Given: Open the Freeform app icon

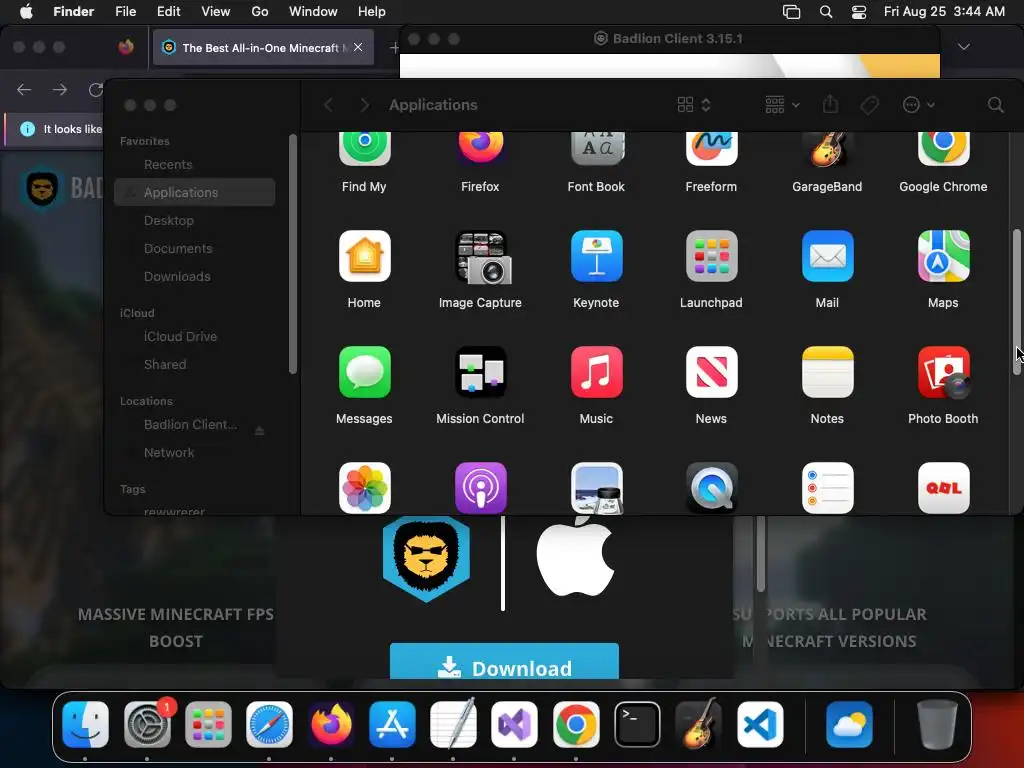Looking at the screenshot, I should tap(711, 148).
